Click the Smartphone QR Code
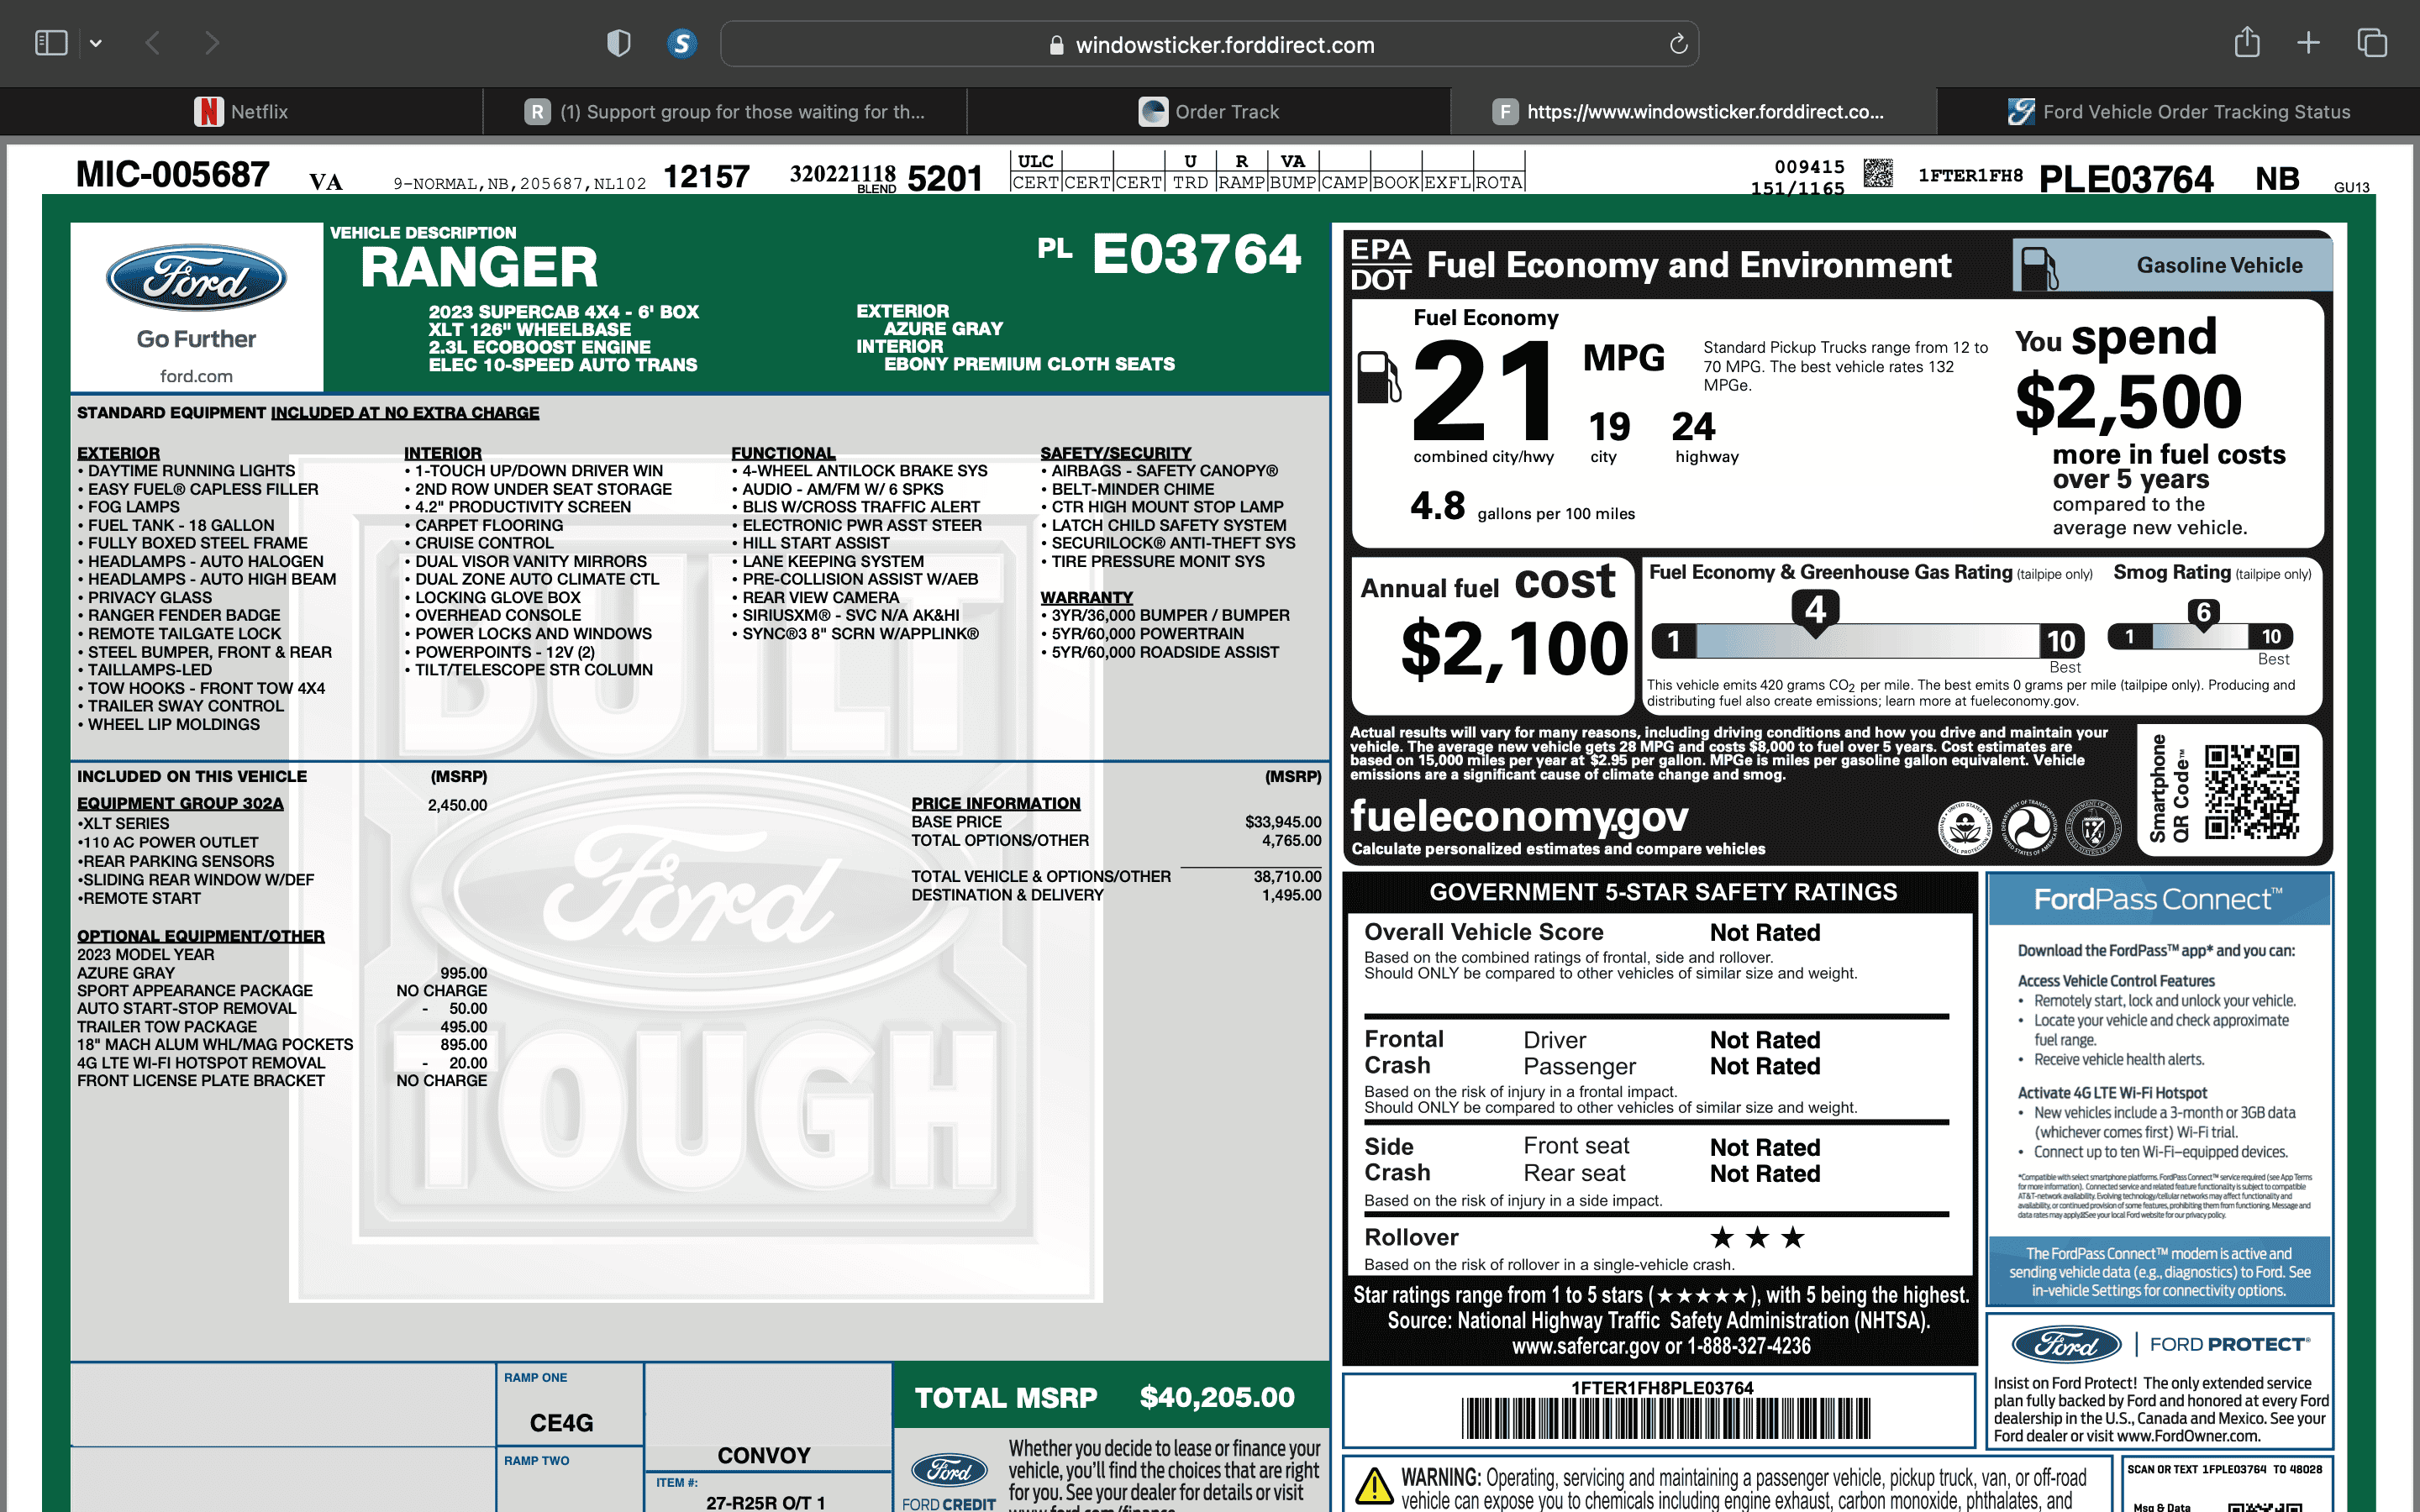This screenshot has width=2420, height=1512. tap(2252, 791)
